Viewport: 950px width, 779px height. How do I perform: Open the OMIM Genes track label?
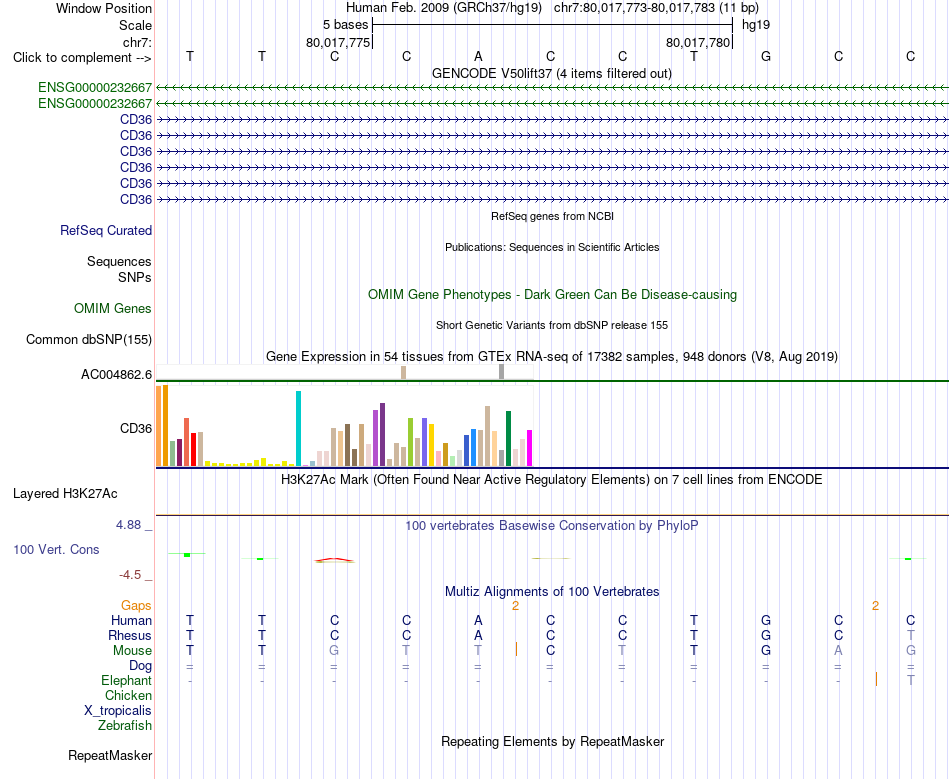[x=113, y=308]
